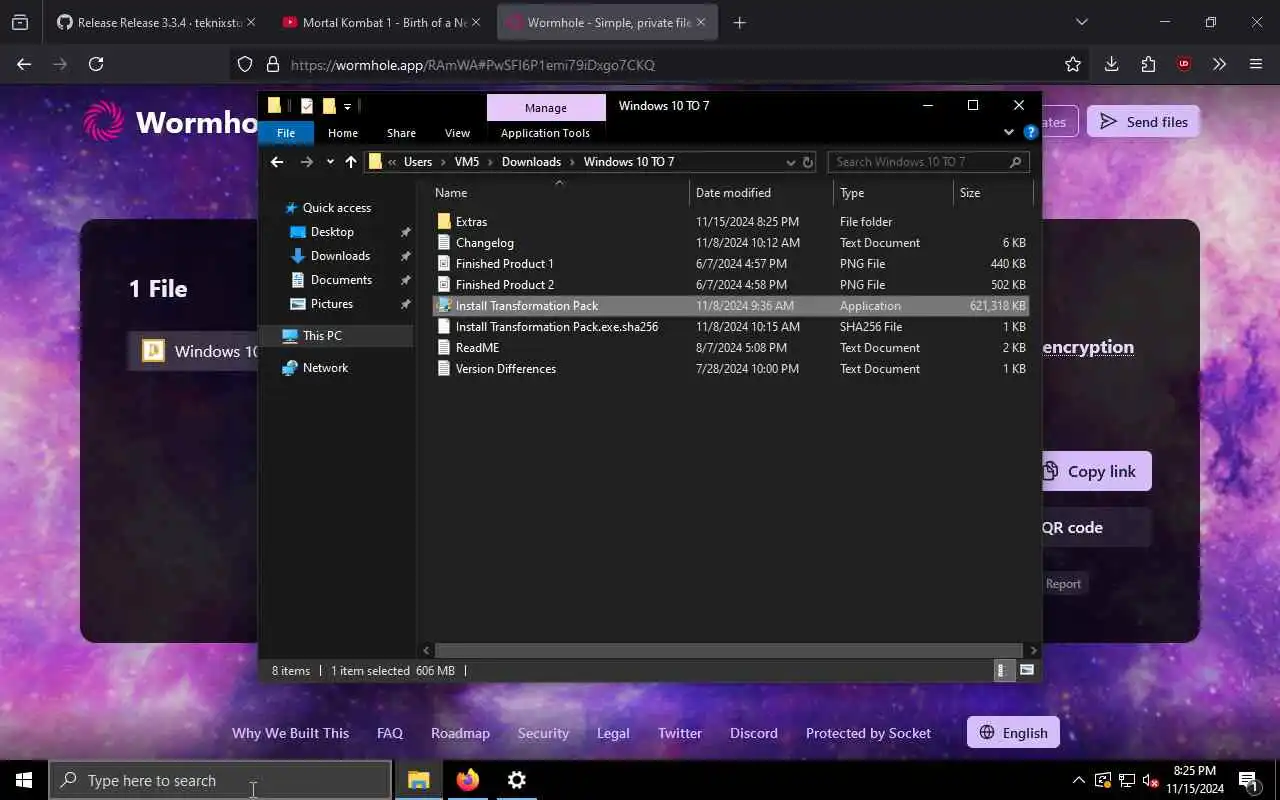Switch to the Home ribbon tab
The width and height of the screenshot is (1280, 800).
[x=343, y=133]
